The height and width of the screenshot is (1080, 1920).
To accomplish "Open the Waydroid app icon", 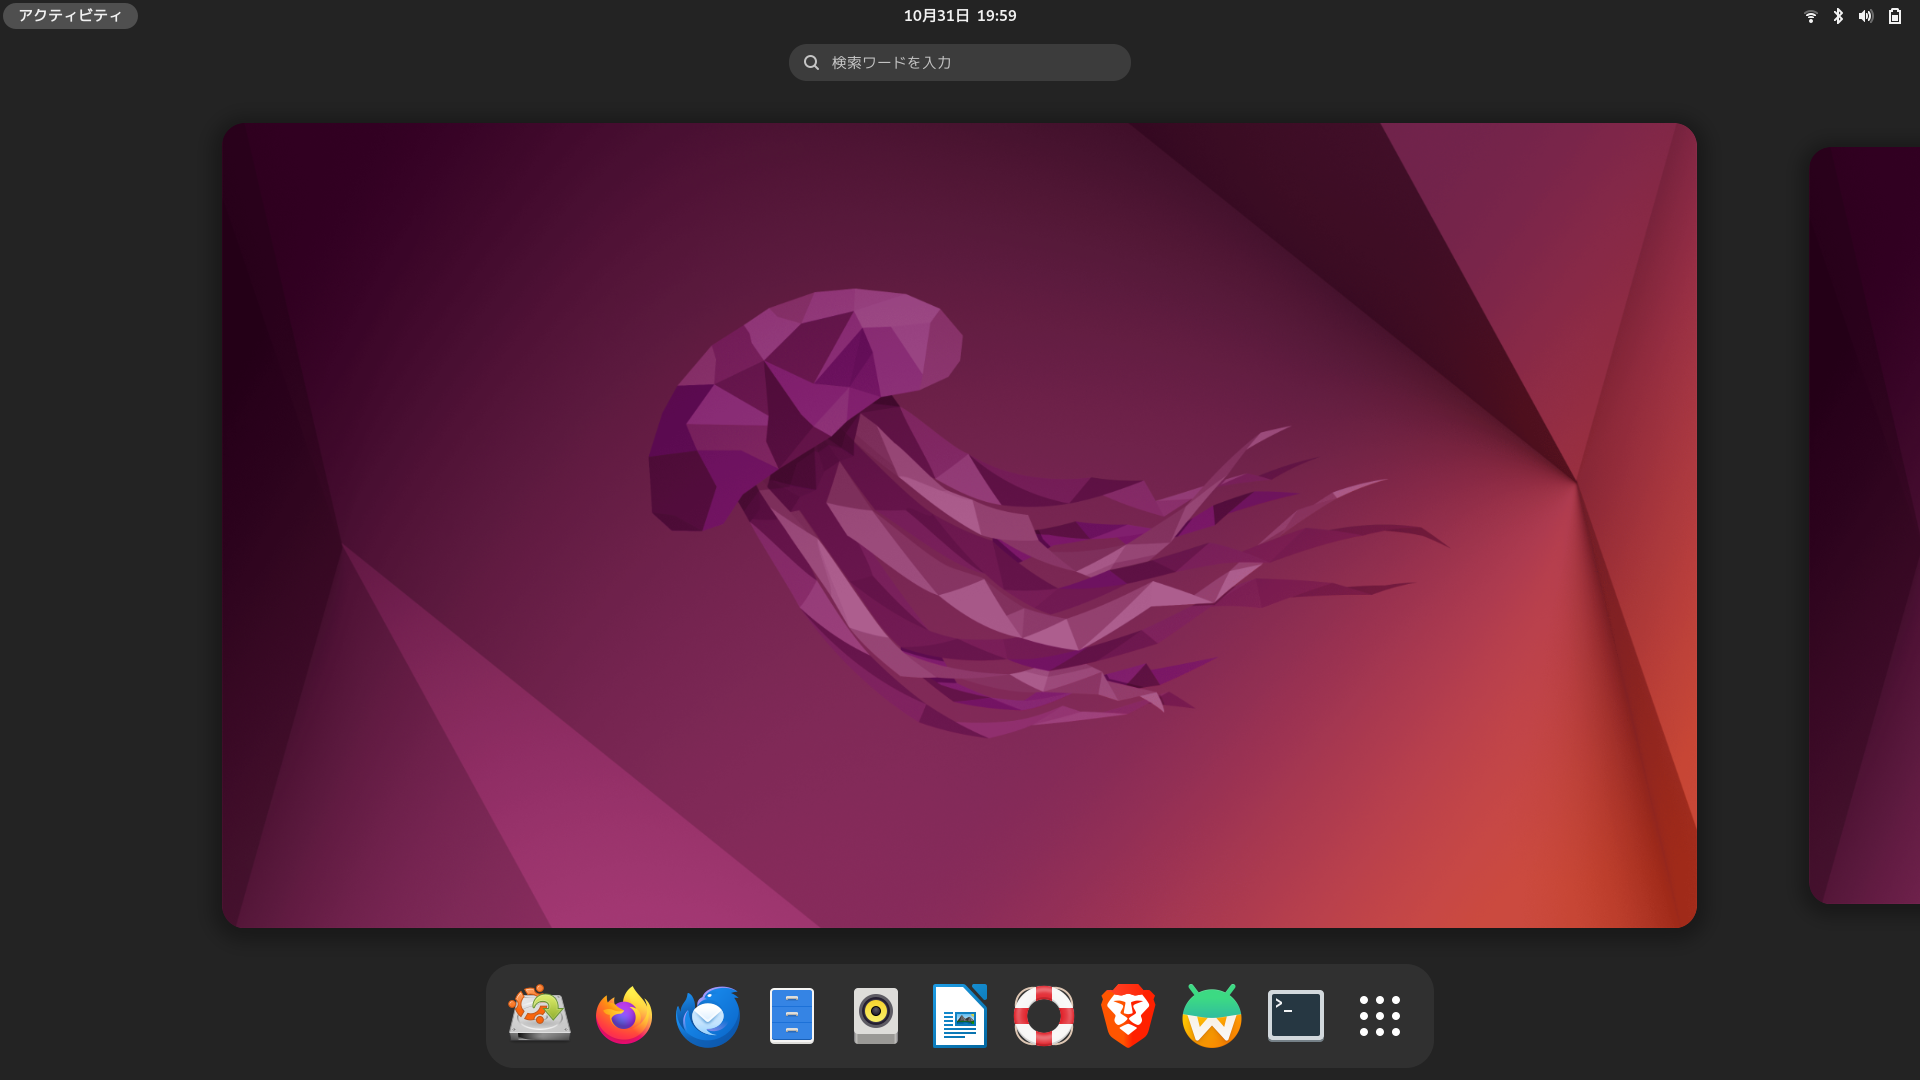I will click(1212, 1015).
